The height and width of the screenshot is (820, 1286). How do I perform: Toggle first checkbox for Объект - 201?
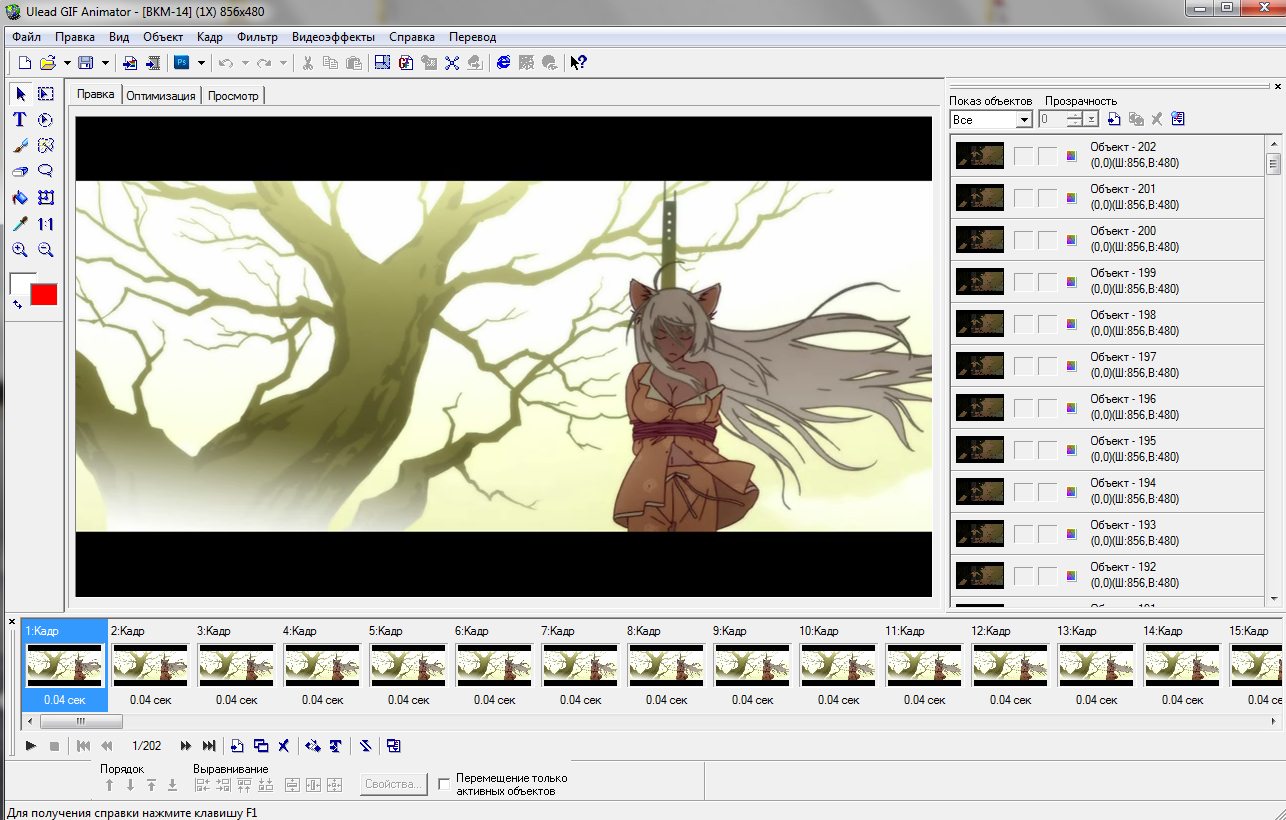pos(1023,198)
